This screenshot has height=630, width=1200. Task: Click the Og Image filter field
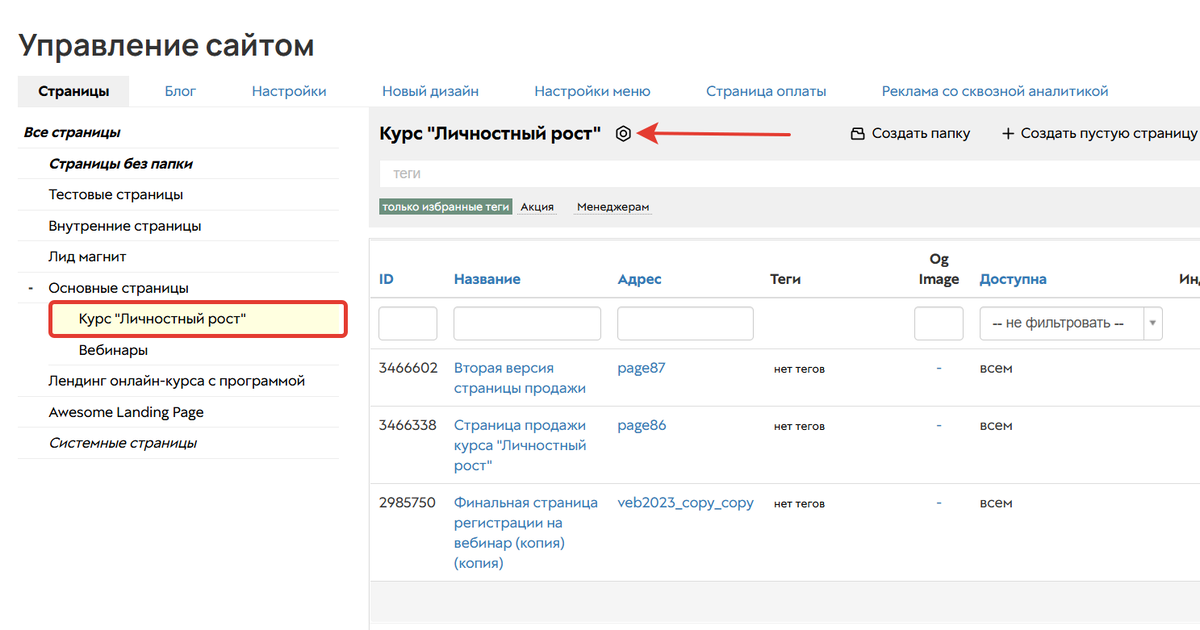click(938, 324)
